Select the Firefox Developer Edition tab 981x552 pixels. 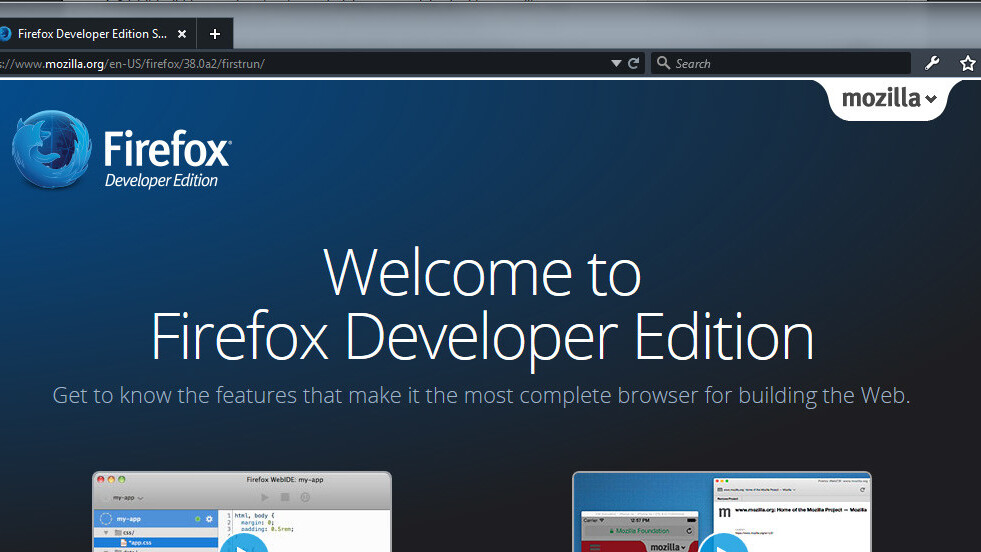click(x=92, y=33)
